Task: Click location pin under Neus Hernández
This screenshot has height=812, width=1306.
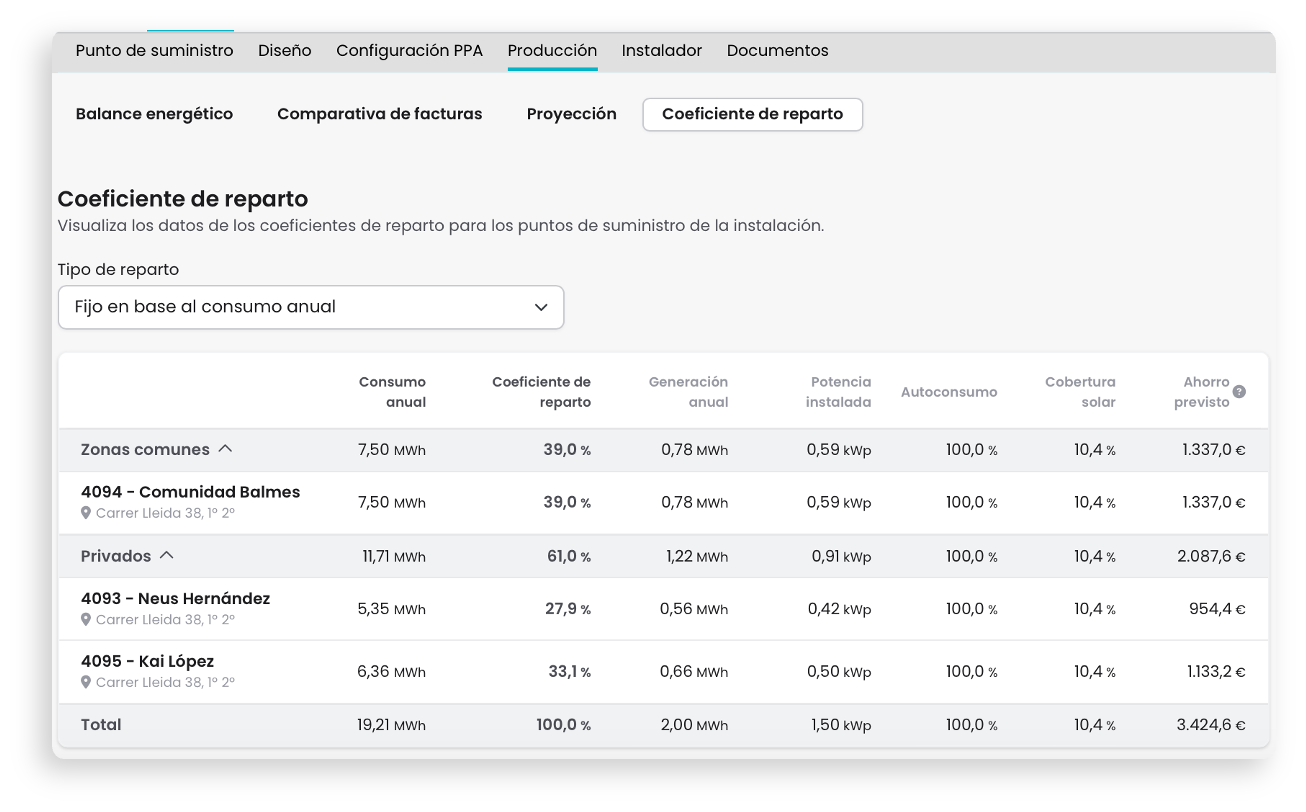Action: tap(86, 620)
